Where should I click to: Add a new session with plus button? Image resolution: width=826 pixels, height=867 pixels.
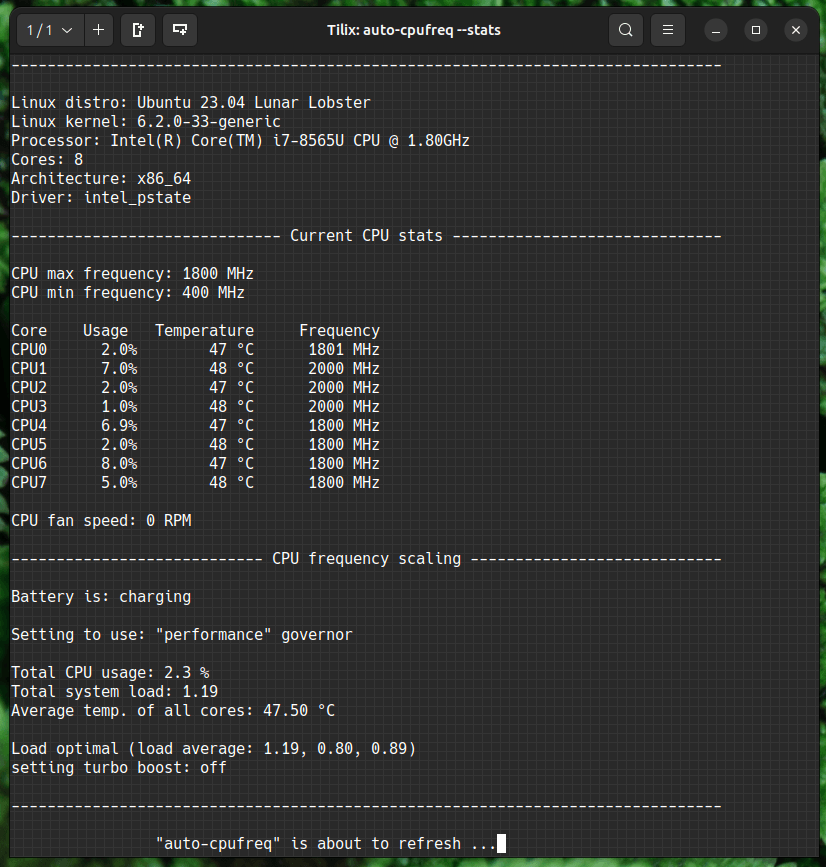[x=98, y=30]
